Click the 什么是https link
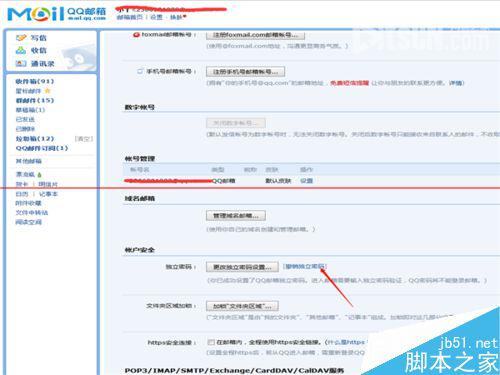500x375 pixels. pyautogui.click(x=346, y=342)
